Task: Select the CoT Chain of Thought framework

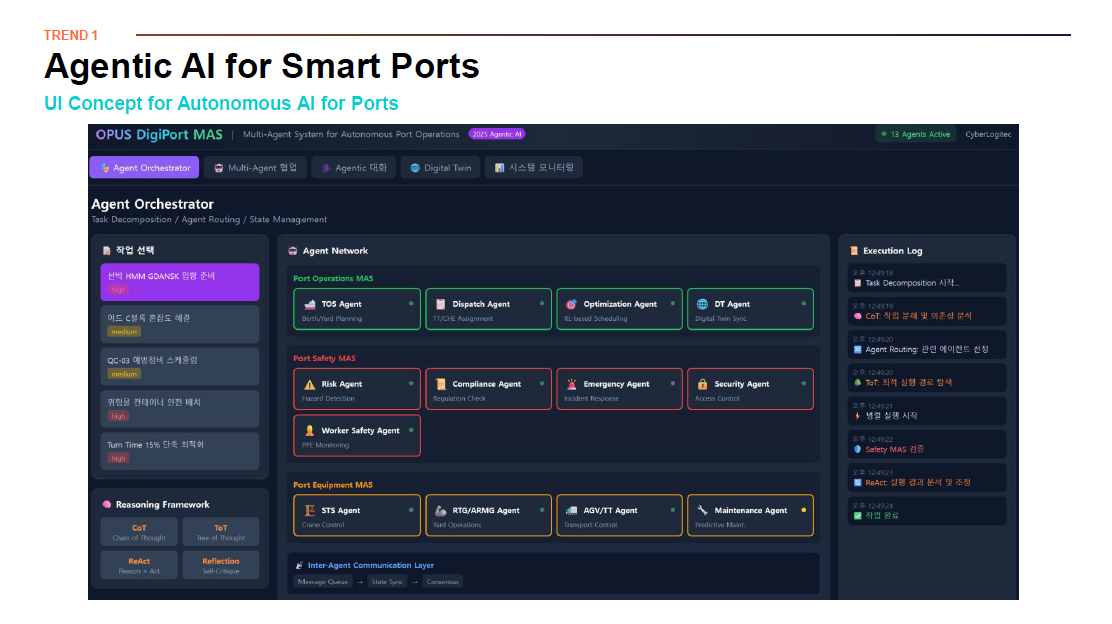Action: tap(139, 532)
